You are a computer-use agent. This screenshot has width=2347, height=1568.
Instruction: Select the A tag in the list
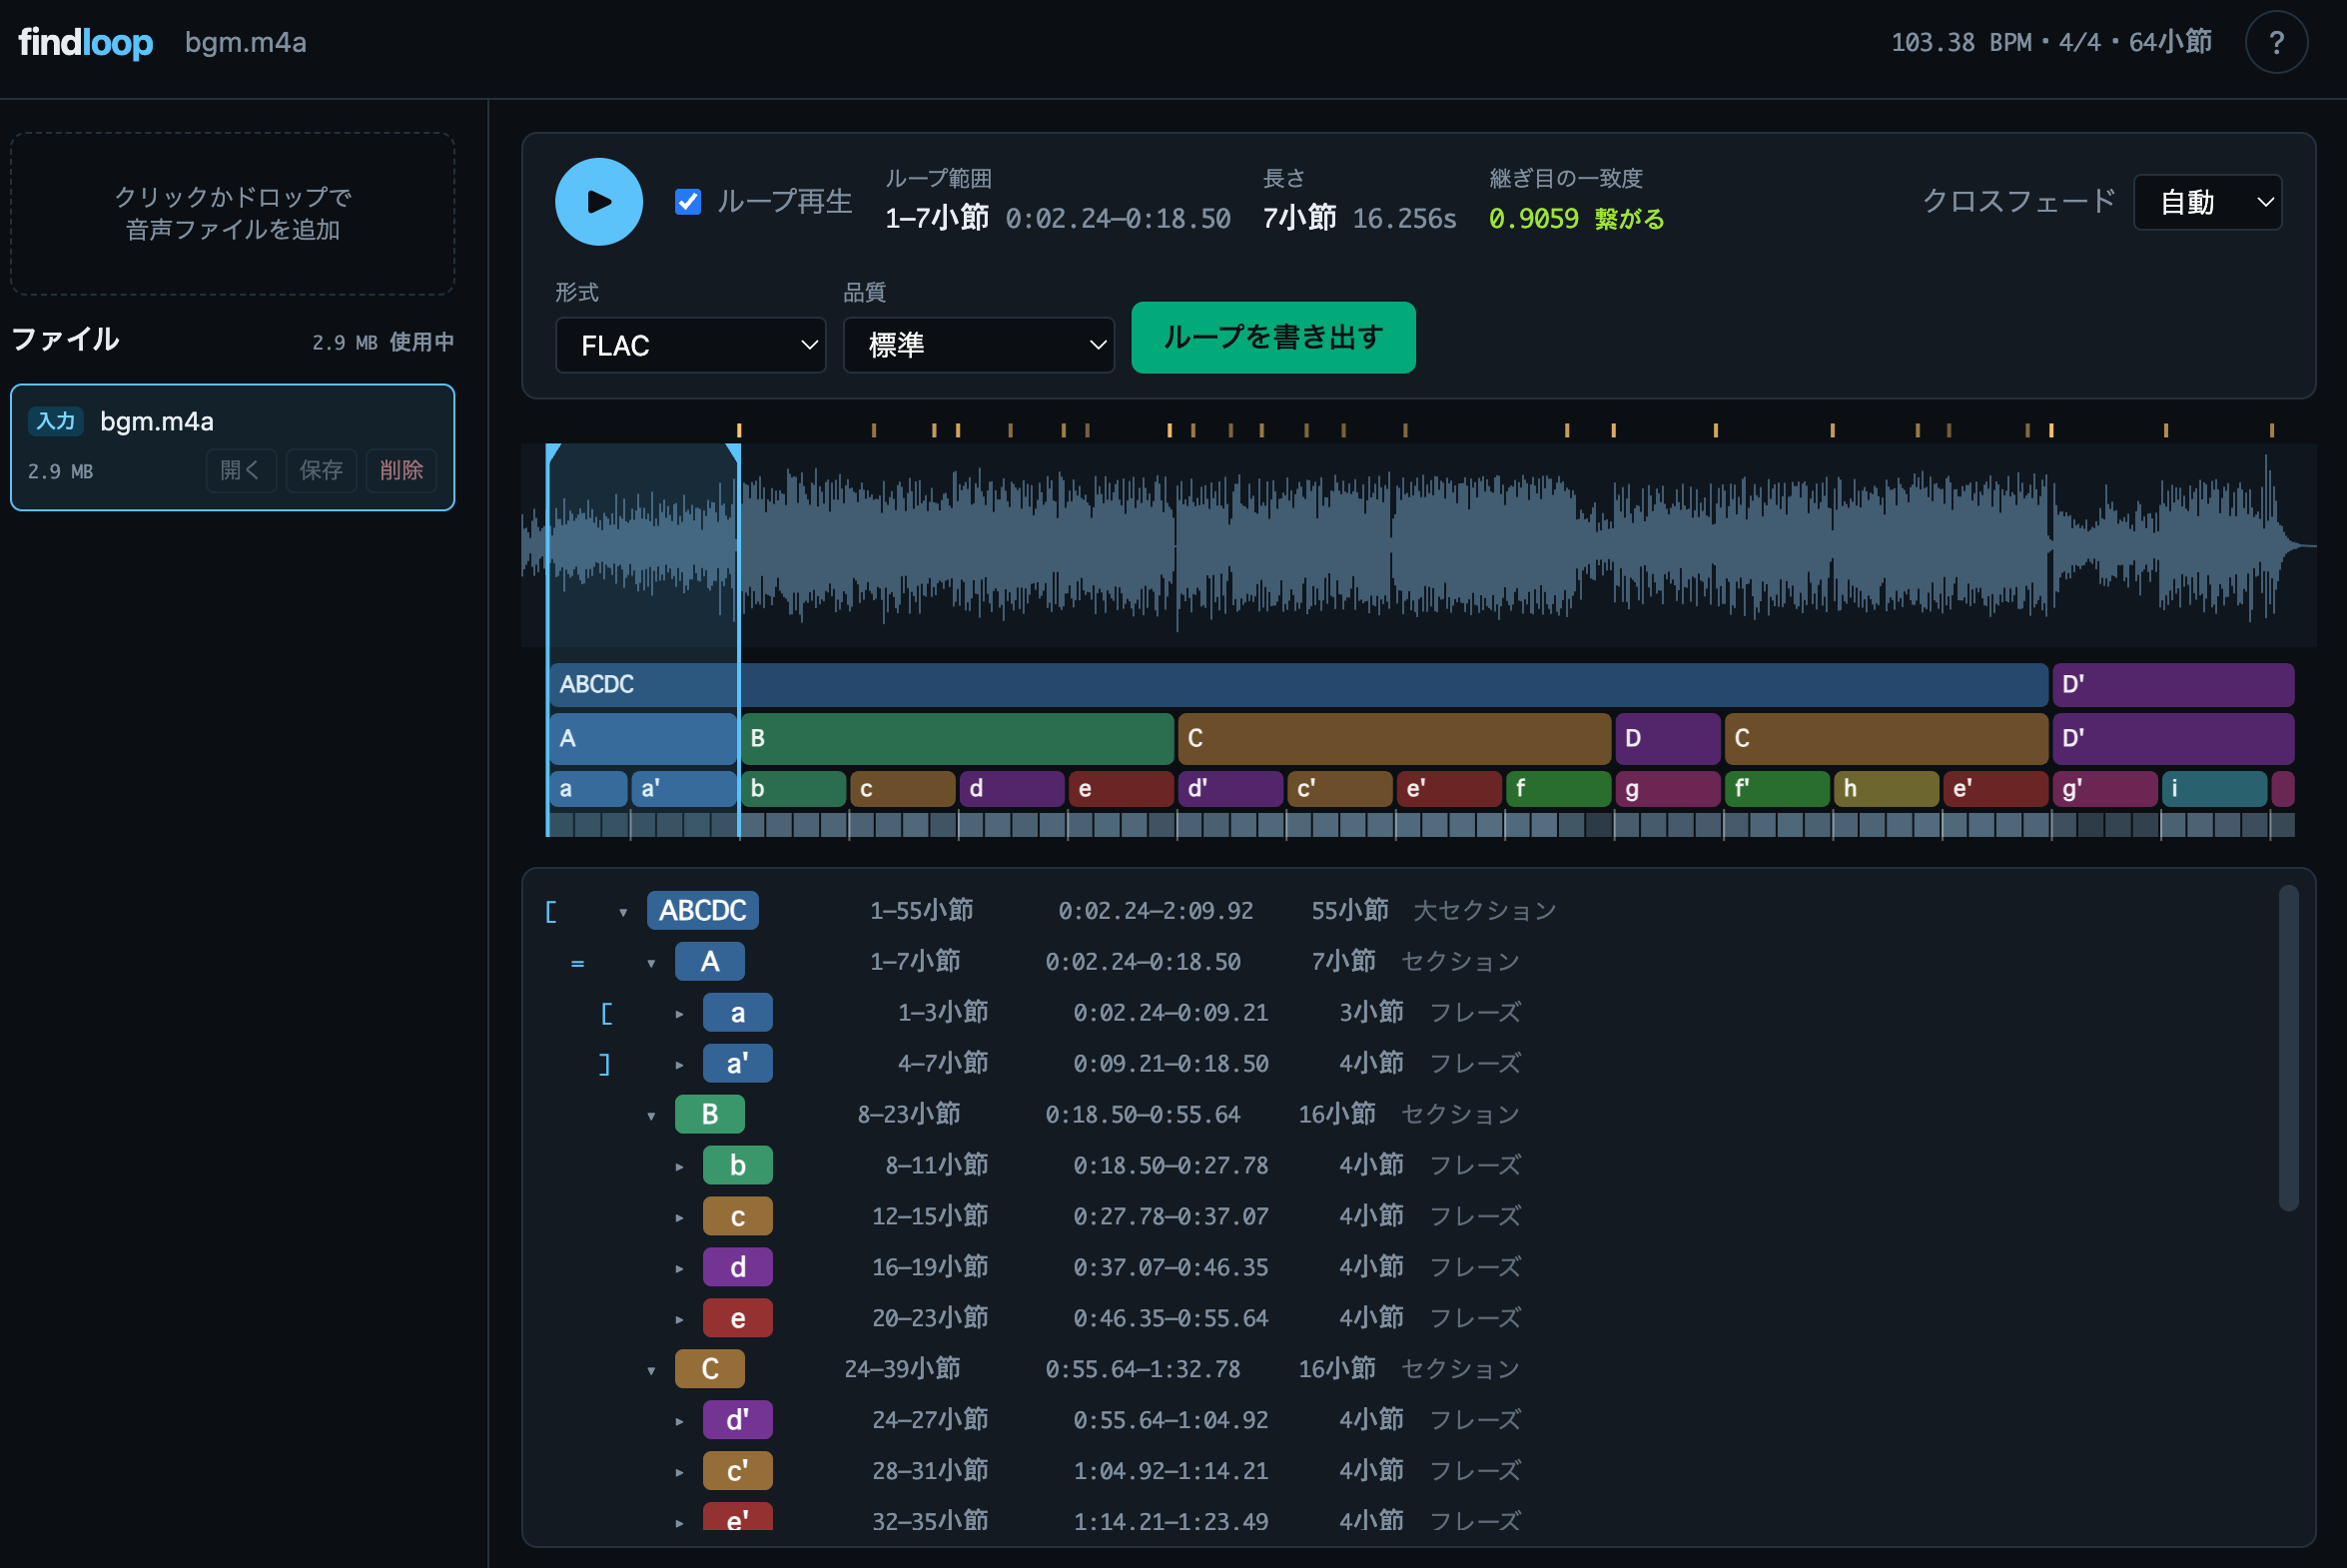tap(709, 961)
